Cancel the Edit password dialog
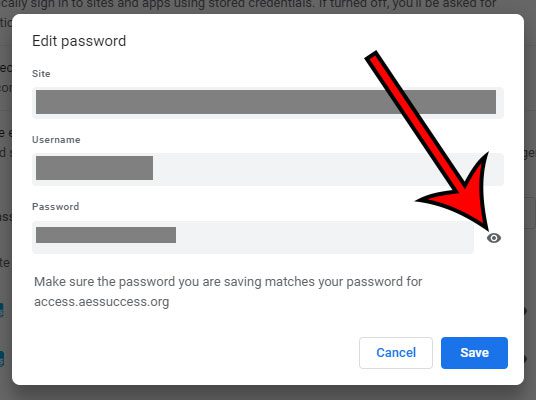The image size is (536, 400). (396, 353)
